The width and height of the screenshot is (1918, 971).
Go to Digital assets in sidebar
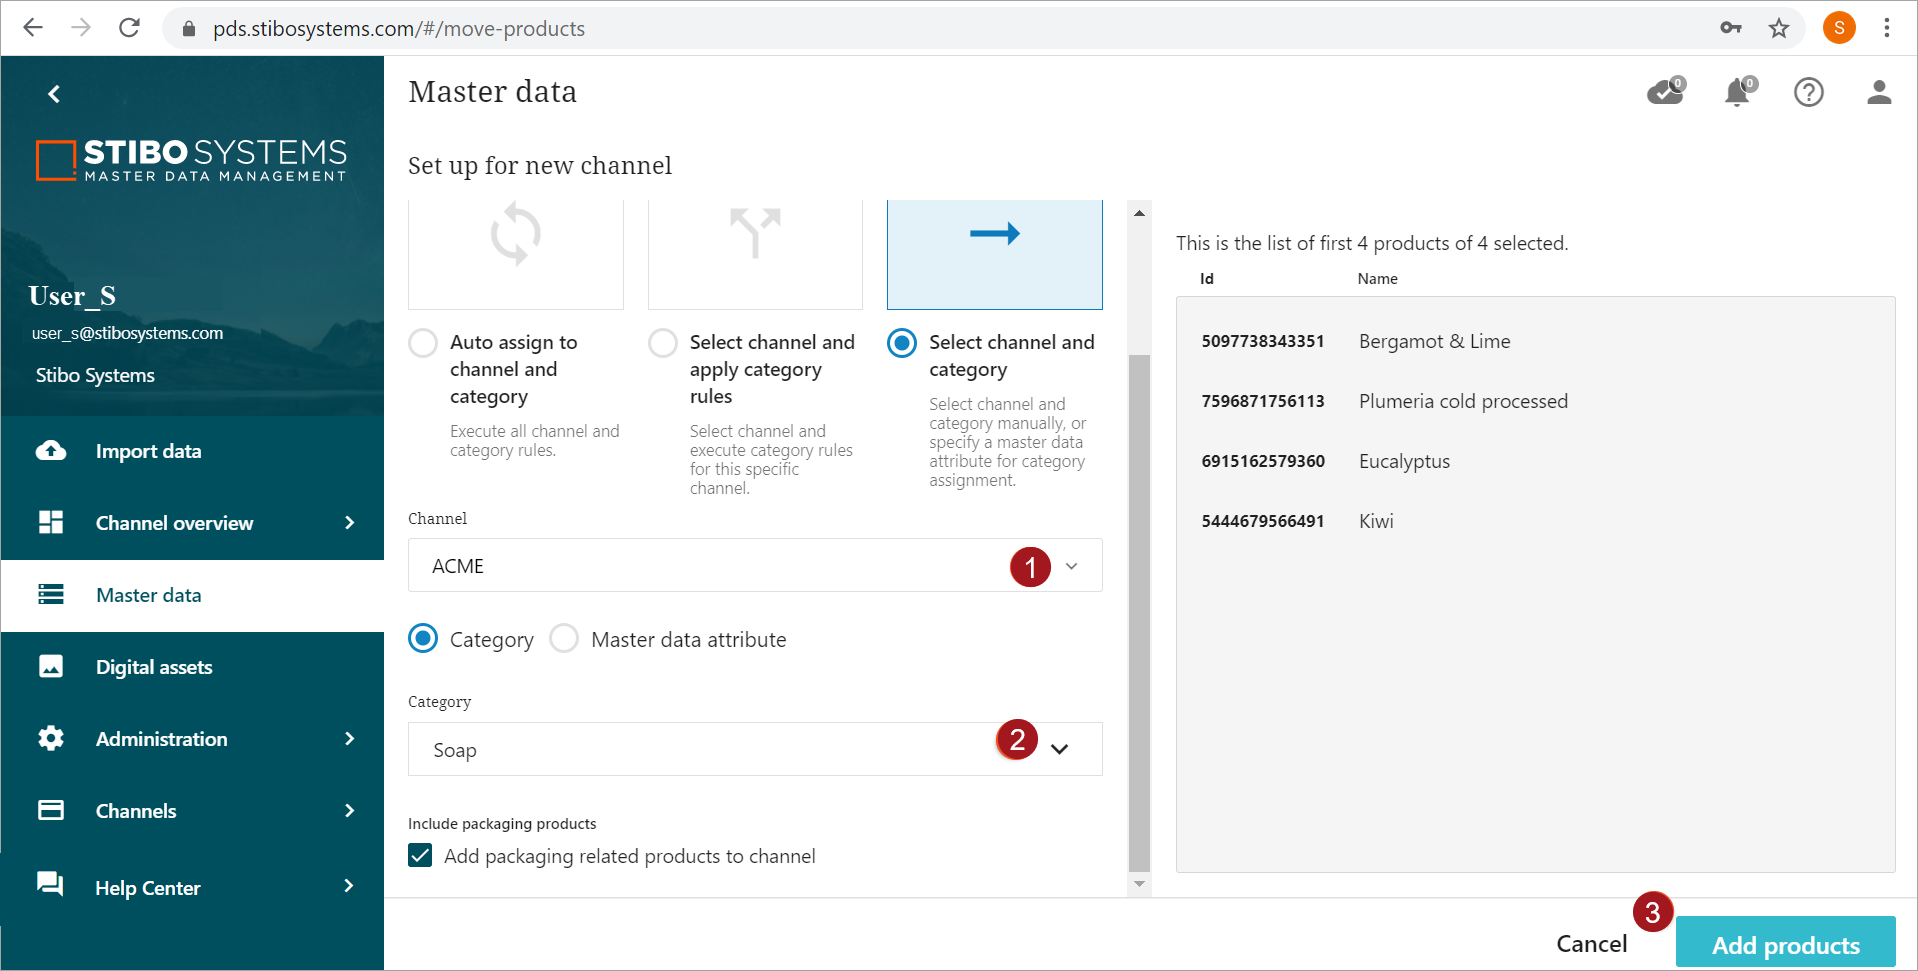point(153,667)
